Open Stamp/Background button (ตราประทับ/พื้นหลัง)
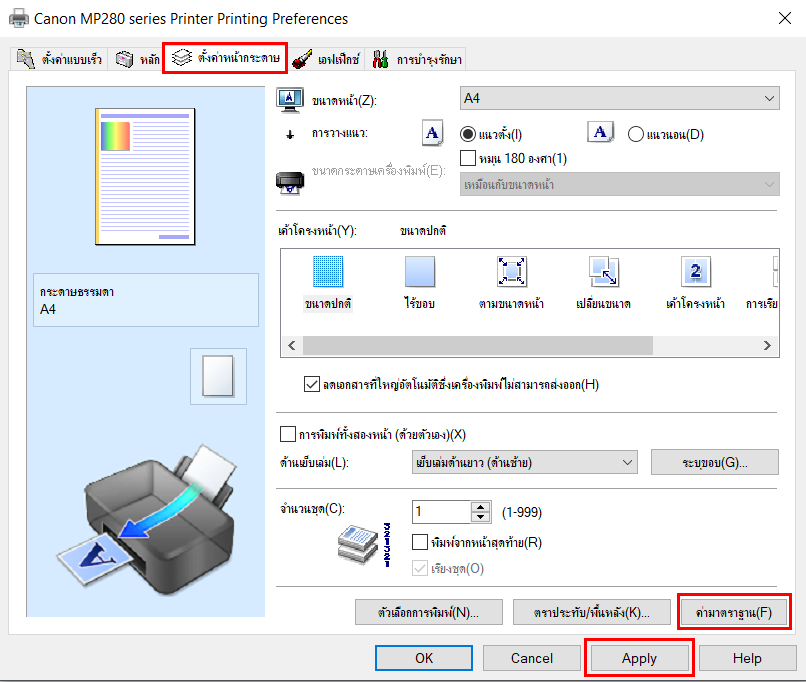Image resolution: width=806 pixels, height=682 pixels. point(592,612)
